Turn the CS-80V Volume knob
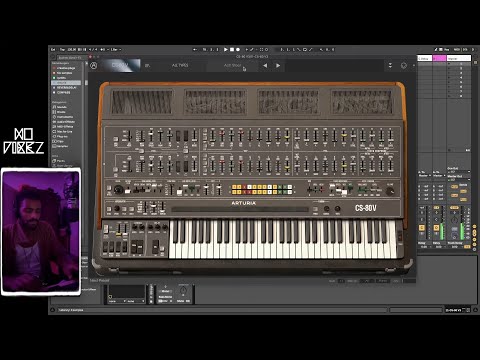480x360 pixels. [390, 191]
